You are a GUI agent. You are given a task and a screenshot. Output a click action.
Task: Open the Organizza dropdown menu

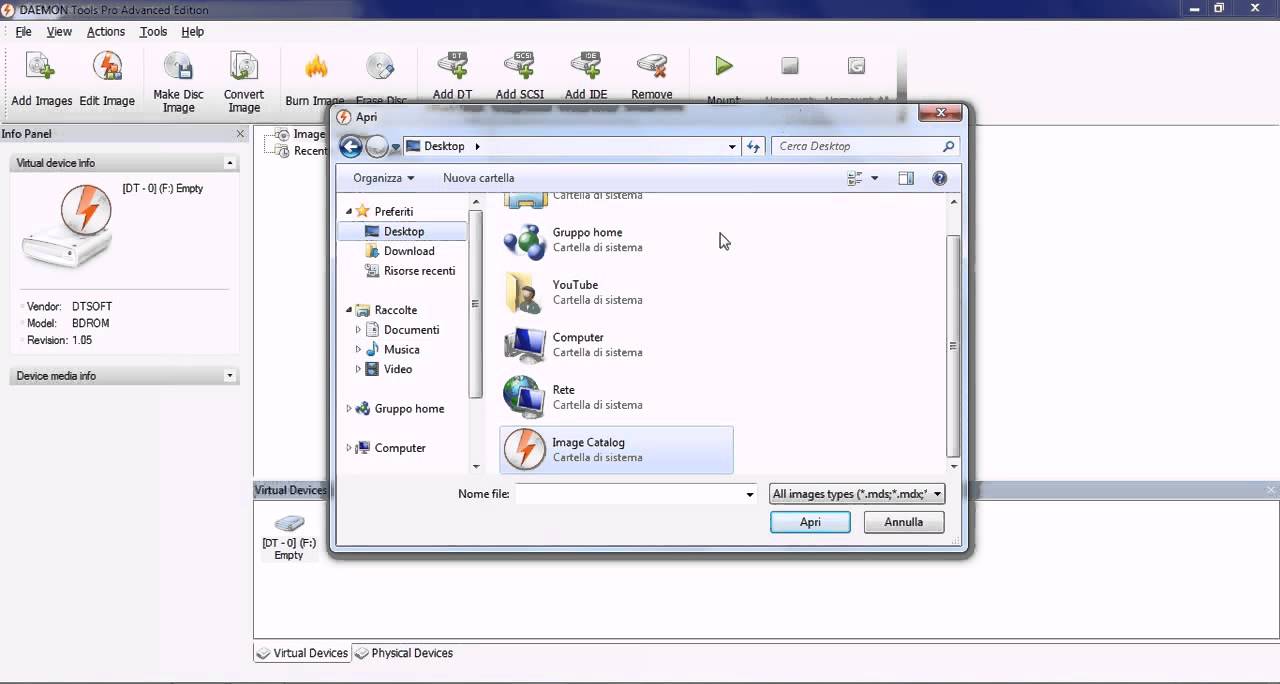coord(383,178)
